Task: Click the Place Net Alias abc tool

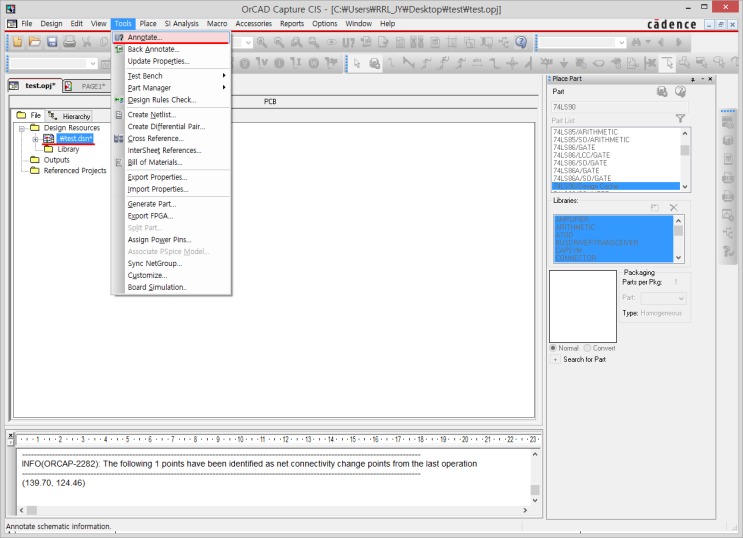Action: click(478, 63)
